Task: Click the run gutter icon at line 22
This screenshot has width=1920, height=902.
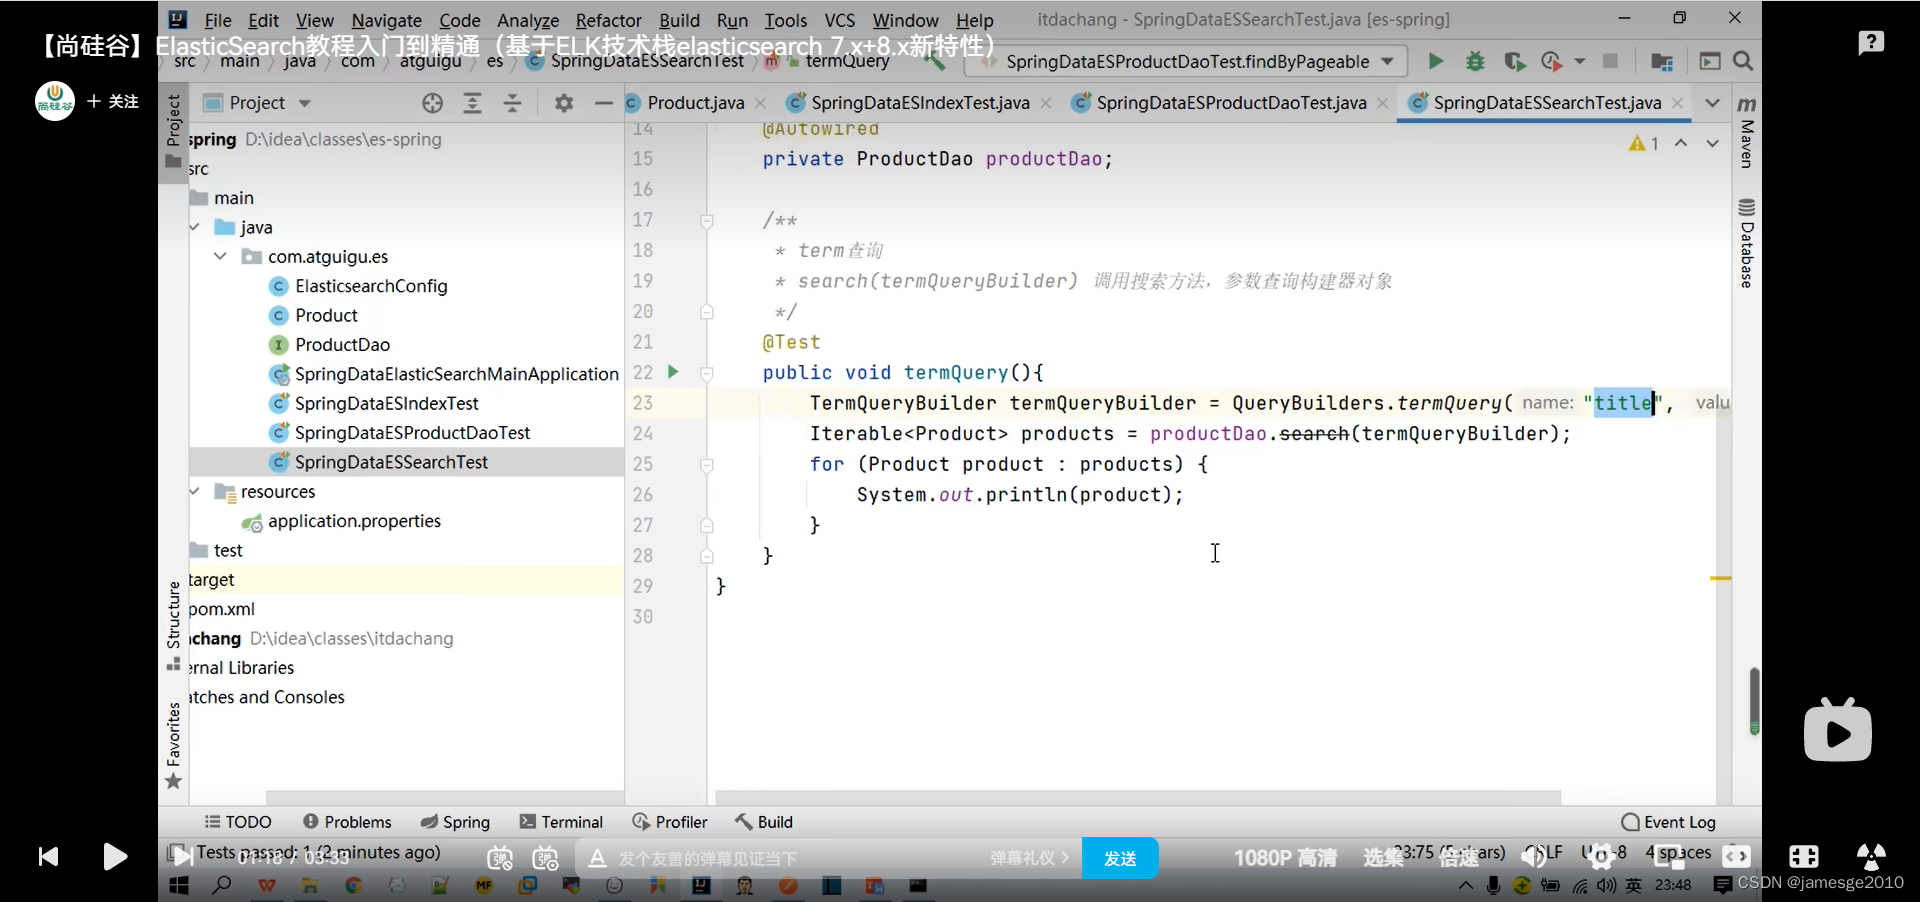Action: [673, 372]
